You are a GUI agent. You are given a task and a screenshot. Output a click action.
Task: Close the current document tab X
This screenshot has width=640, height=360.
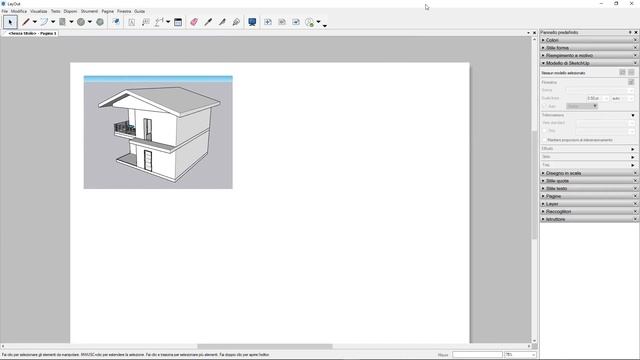tap(534, 33)
